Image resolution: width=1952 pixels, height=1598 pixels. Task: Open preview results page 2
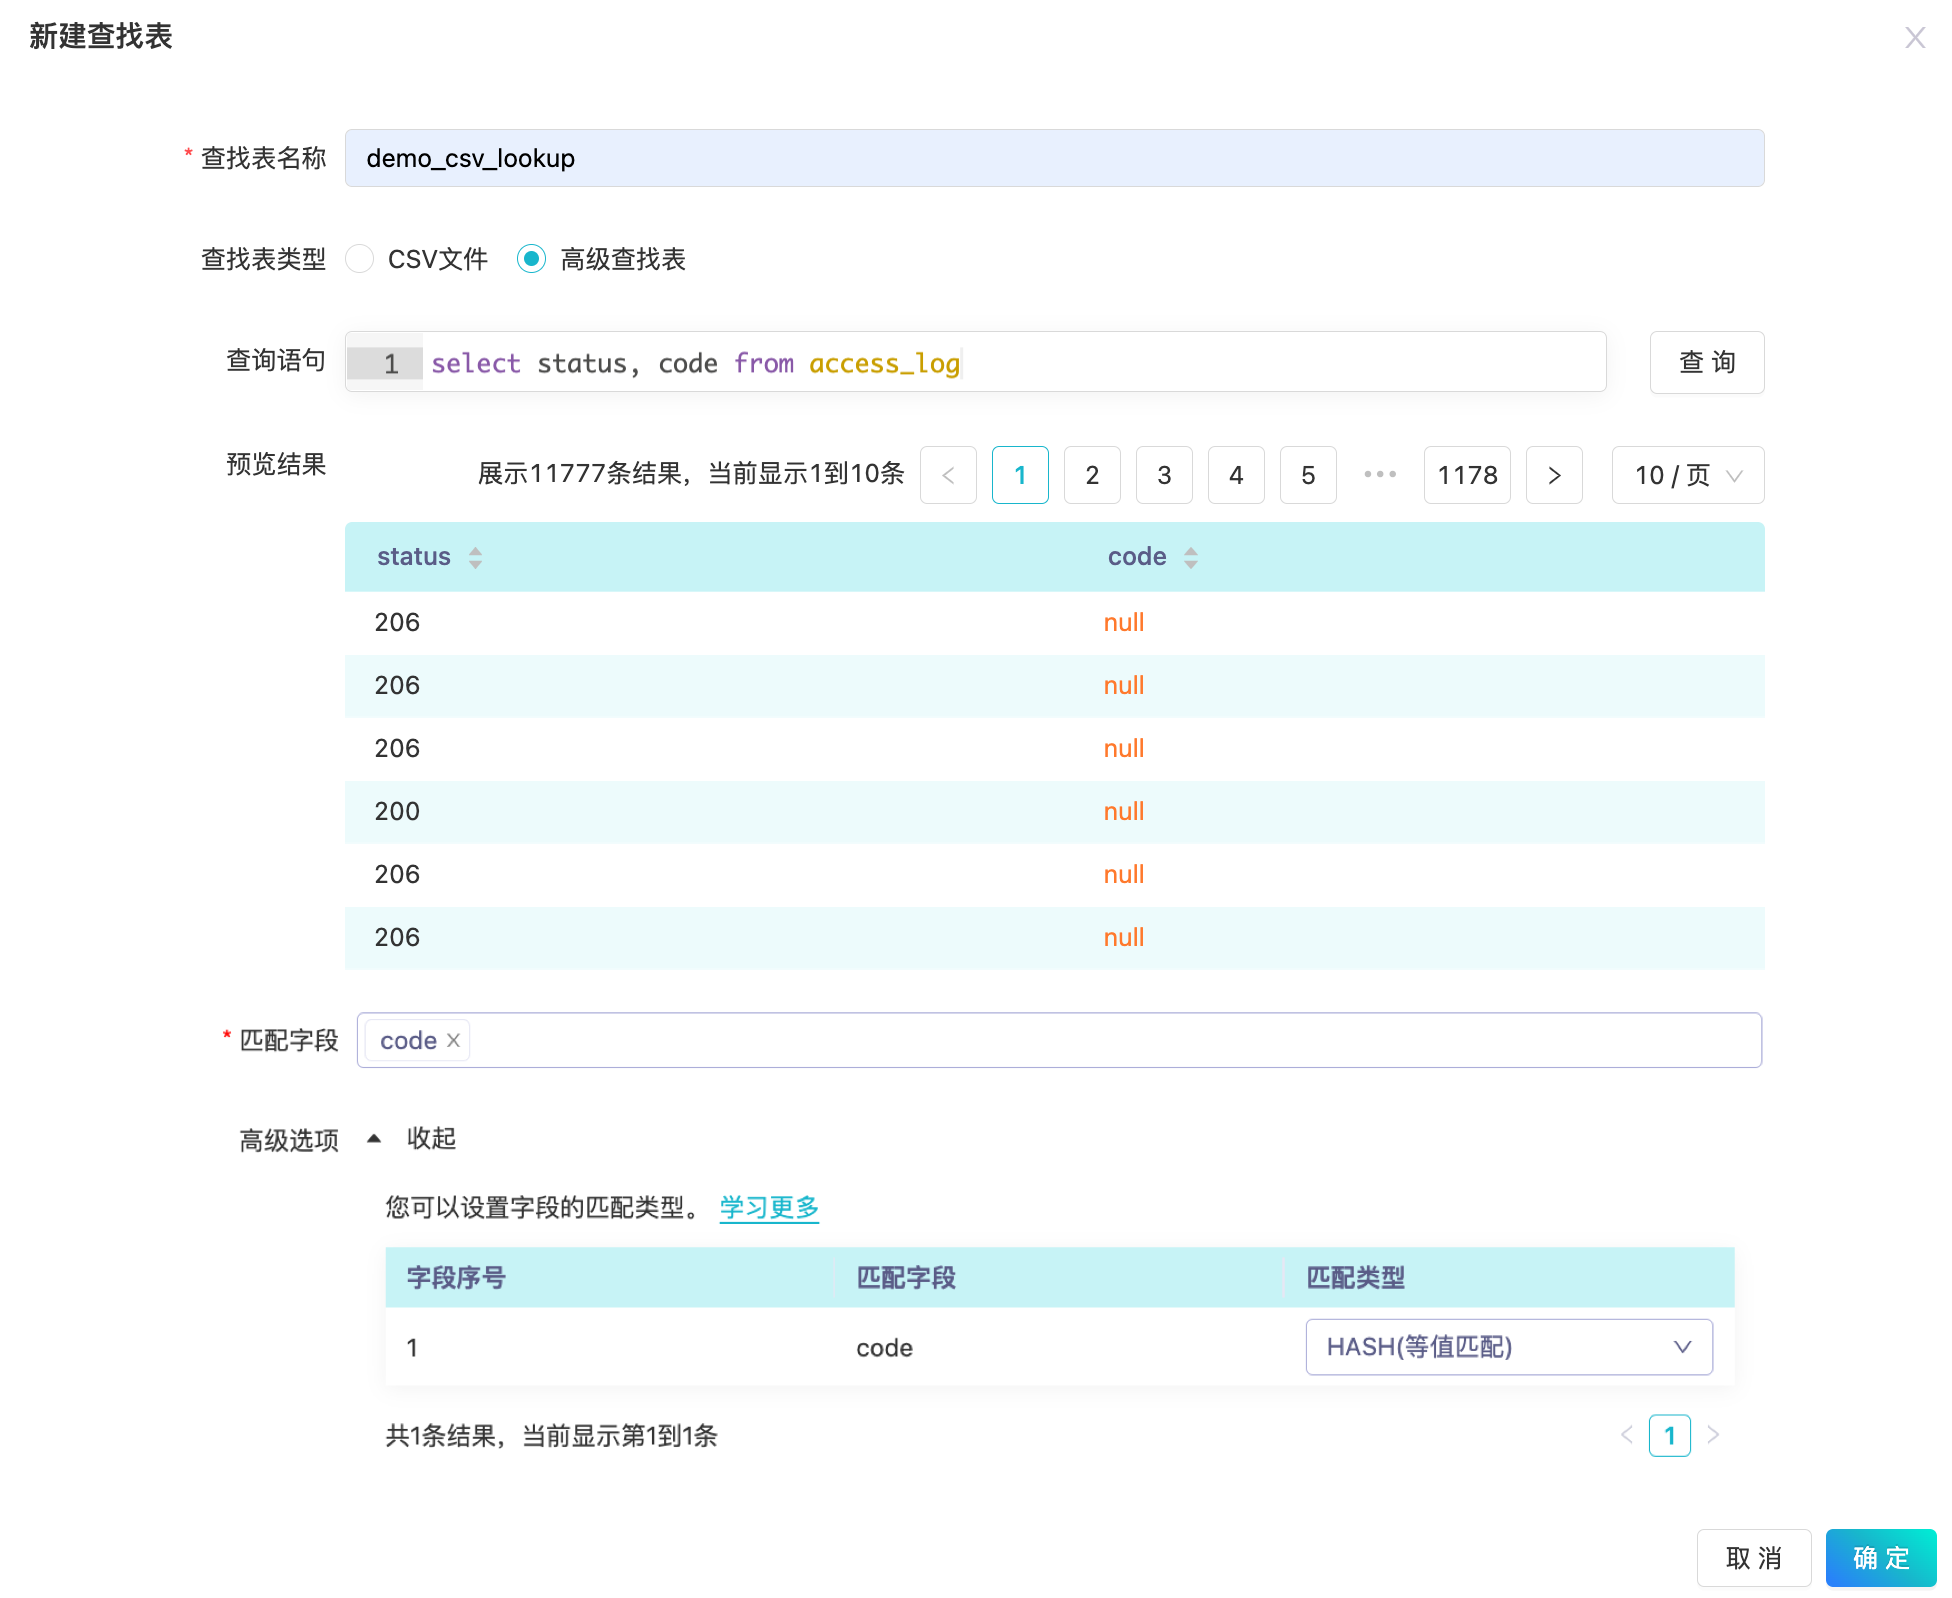point(1092,475)
